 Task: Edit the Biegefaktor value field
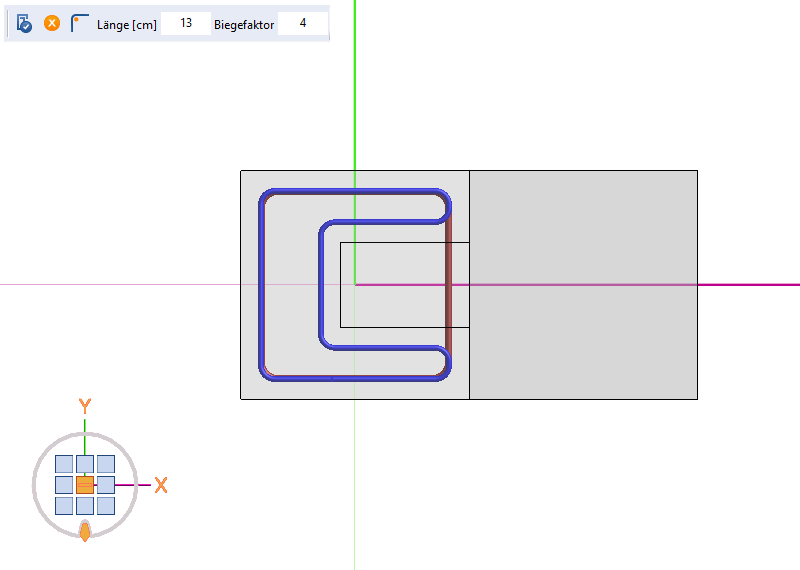[x=303, y=23]
